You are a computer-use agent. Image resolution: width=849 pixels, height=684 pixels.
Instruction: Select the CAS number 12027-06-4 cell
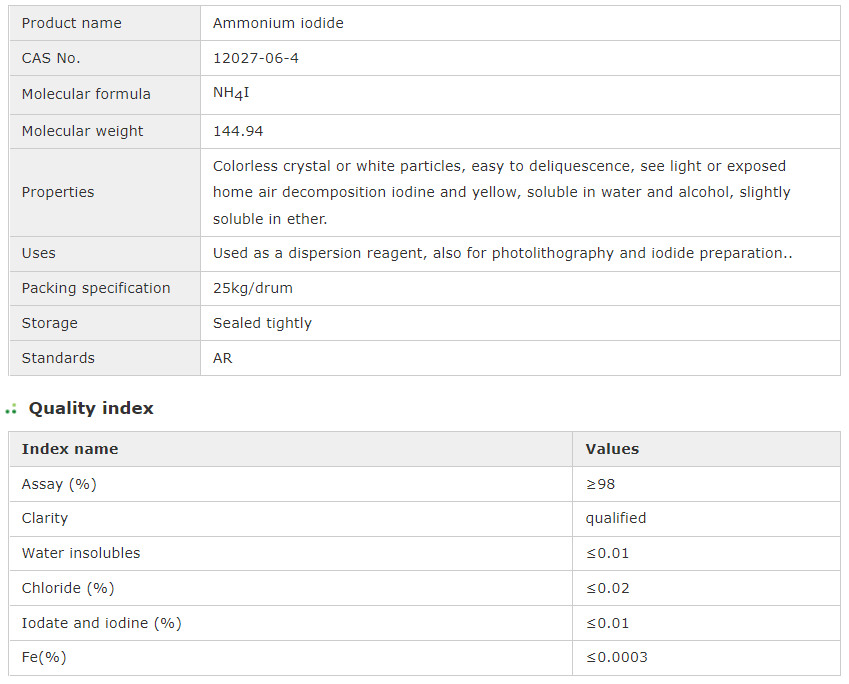coord(256,58)
